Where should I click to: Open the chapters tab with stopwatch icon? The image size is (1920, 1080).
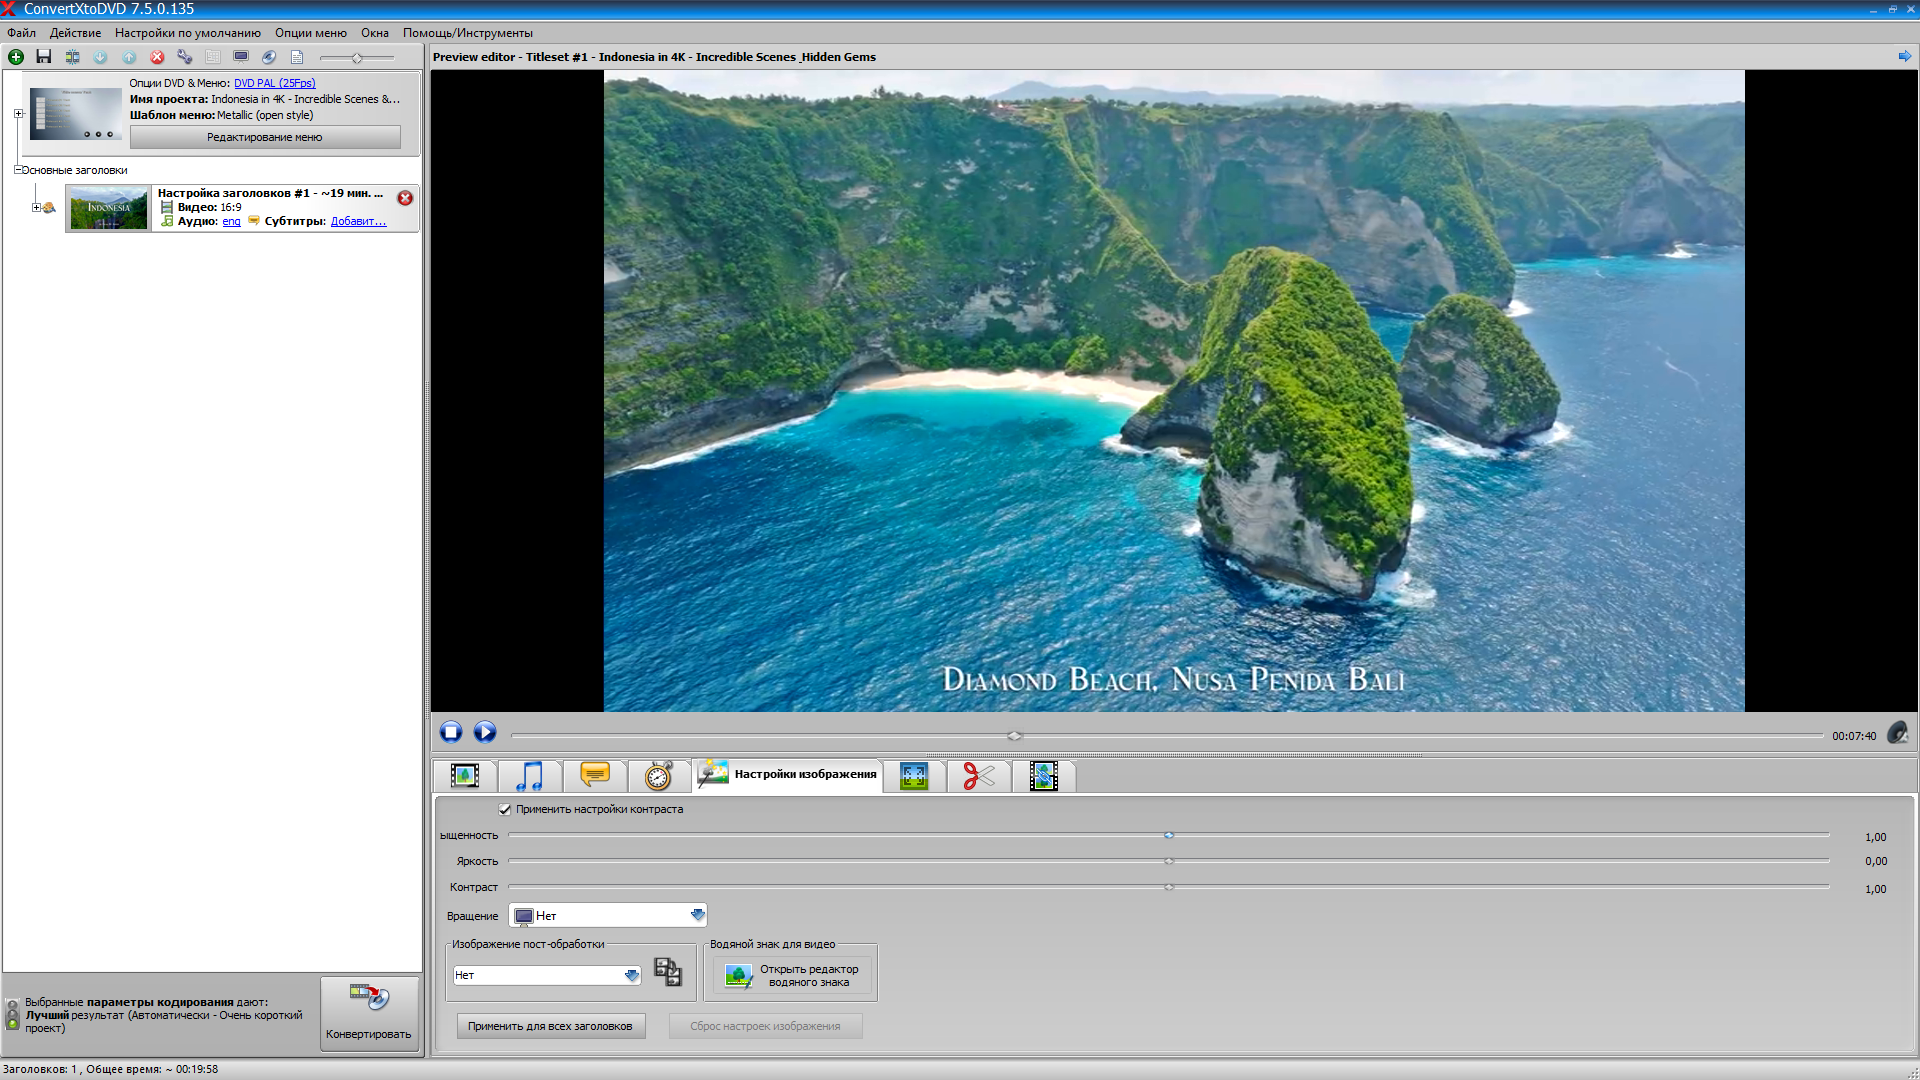pyautogui.click(x=659, y=776)
